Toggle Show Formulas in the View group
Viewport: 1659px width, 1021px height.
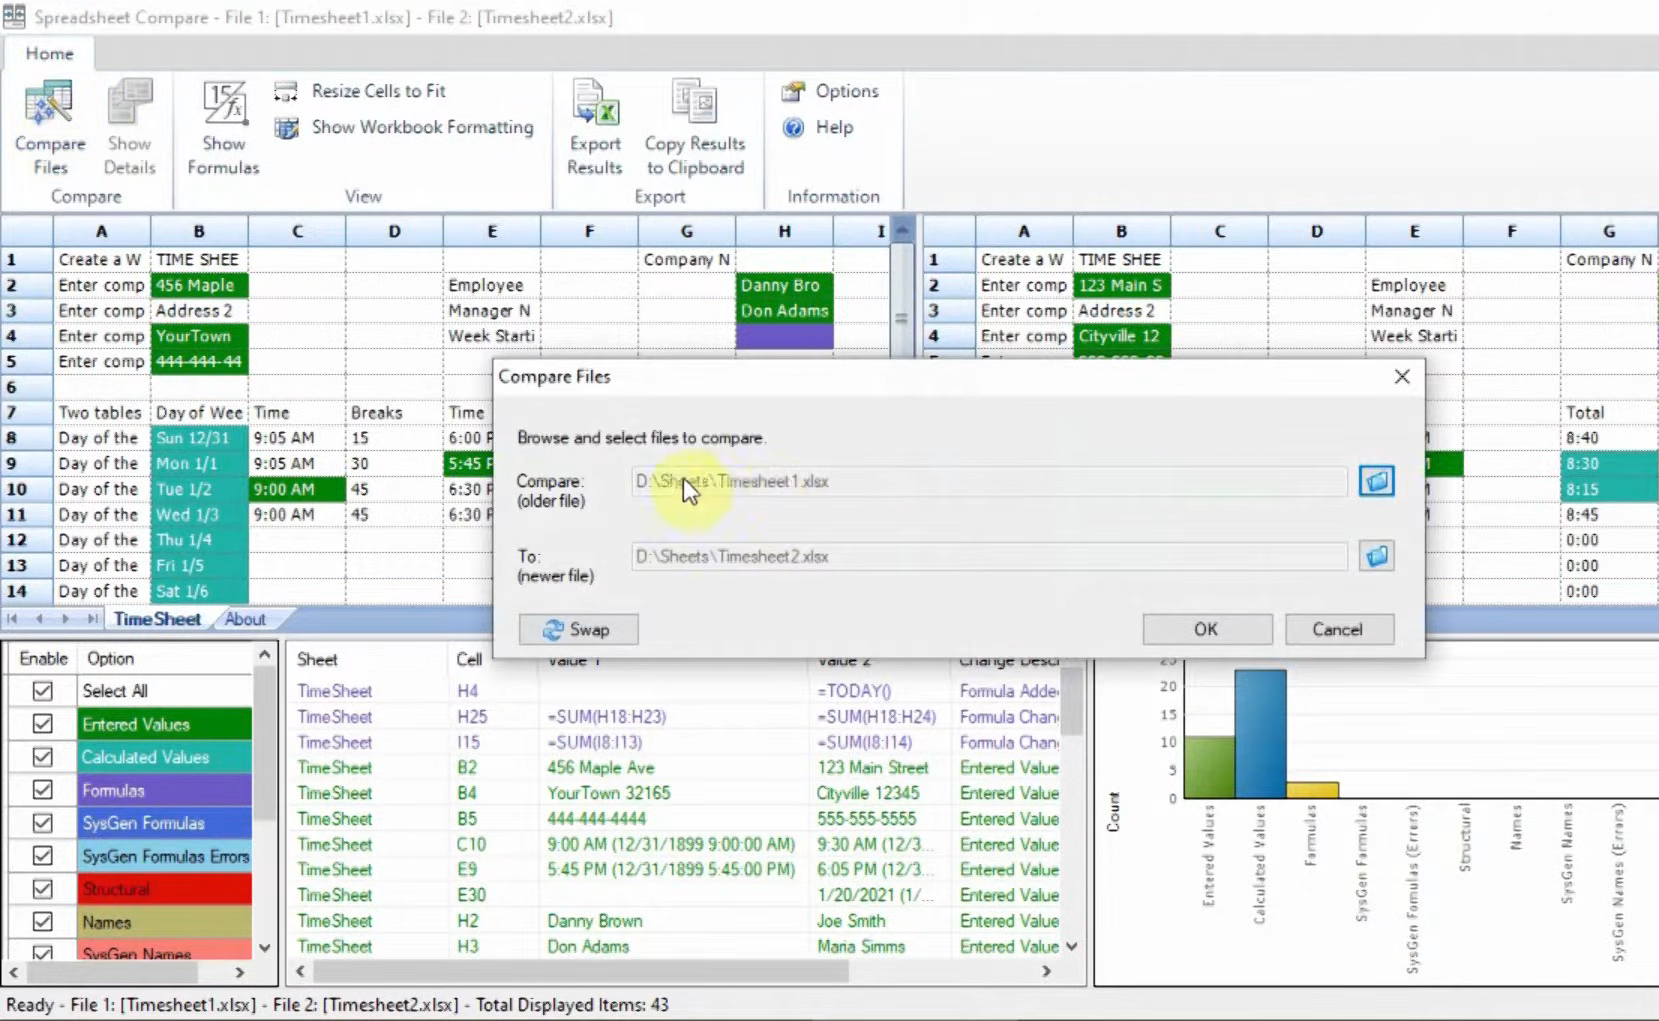[x=223, y=128]
